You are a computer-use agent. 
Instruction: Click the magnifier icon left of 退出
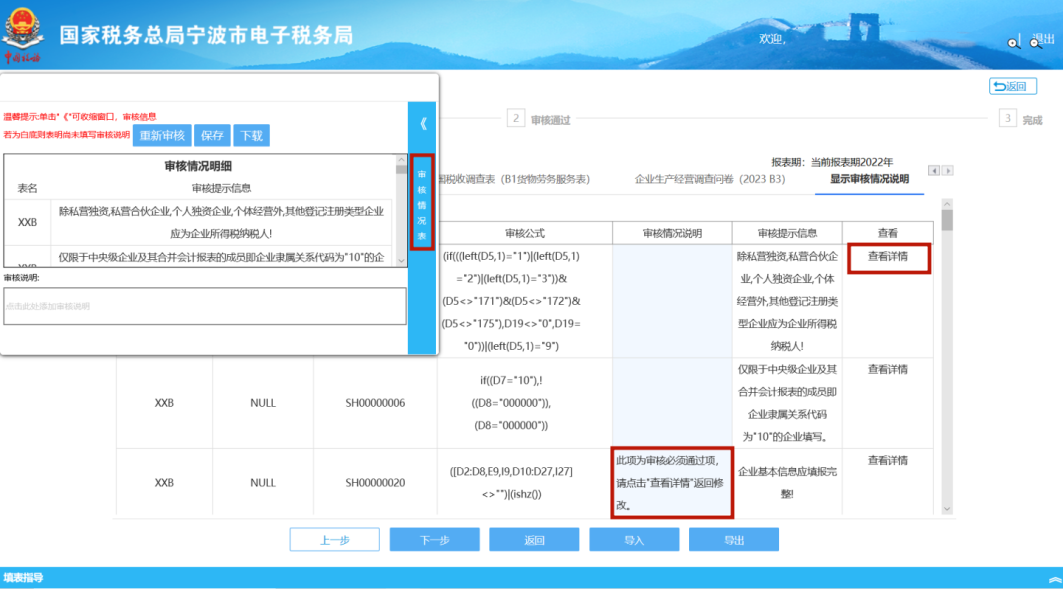click(1014, 41)
